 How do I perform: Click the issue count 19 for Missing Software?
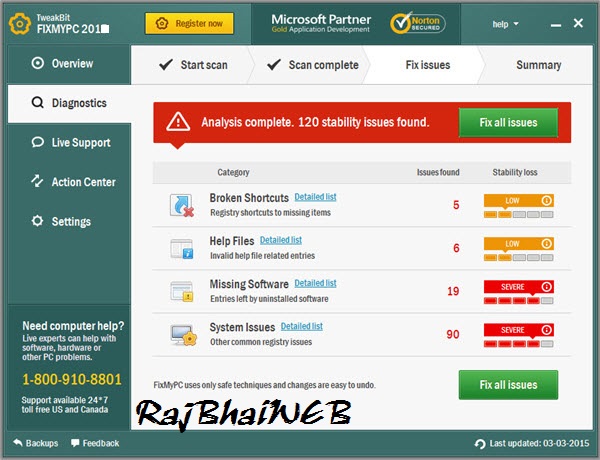(453, 291)
